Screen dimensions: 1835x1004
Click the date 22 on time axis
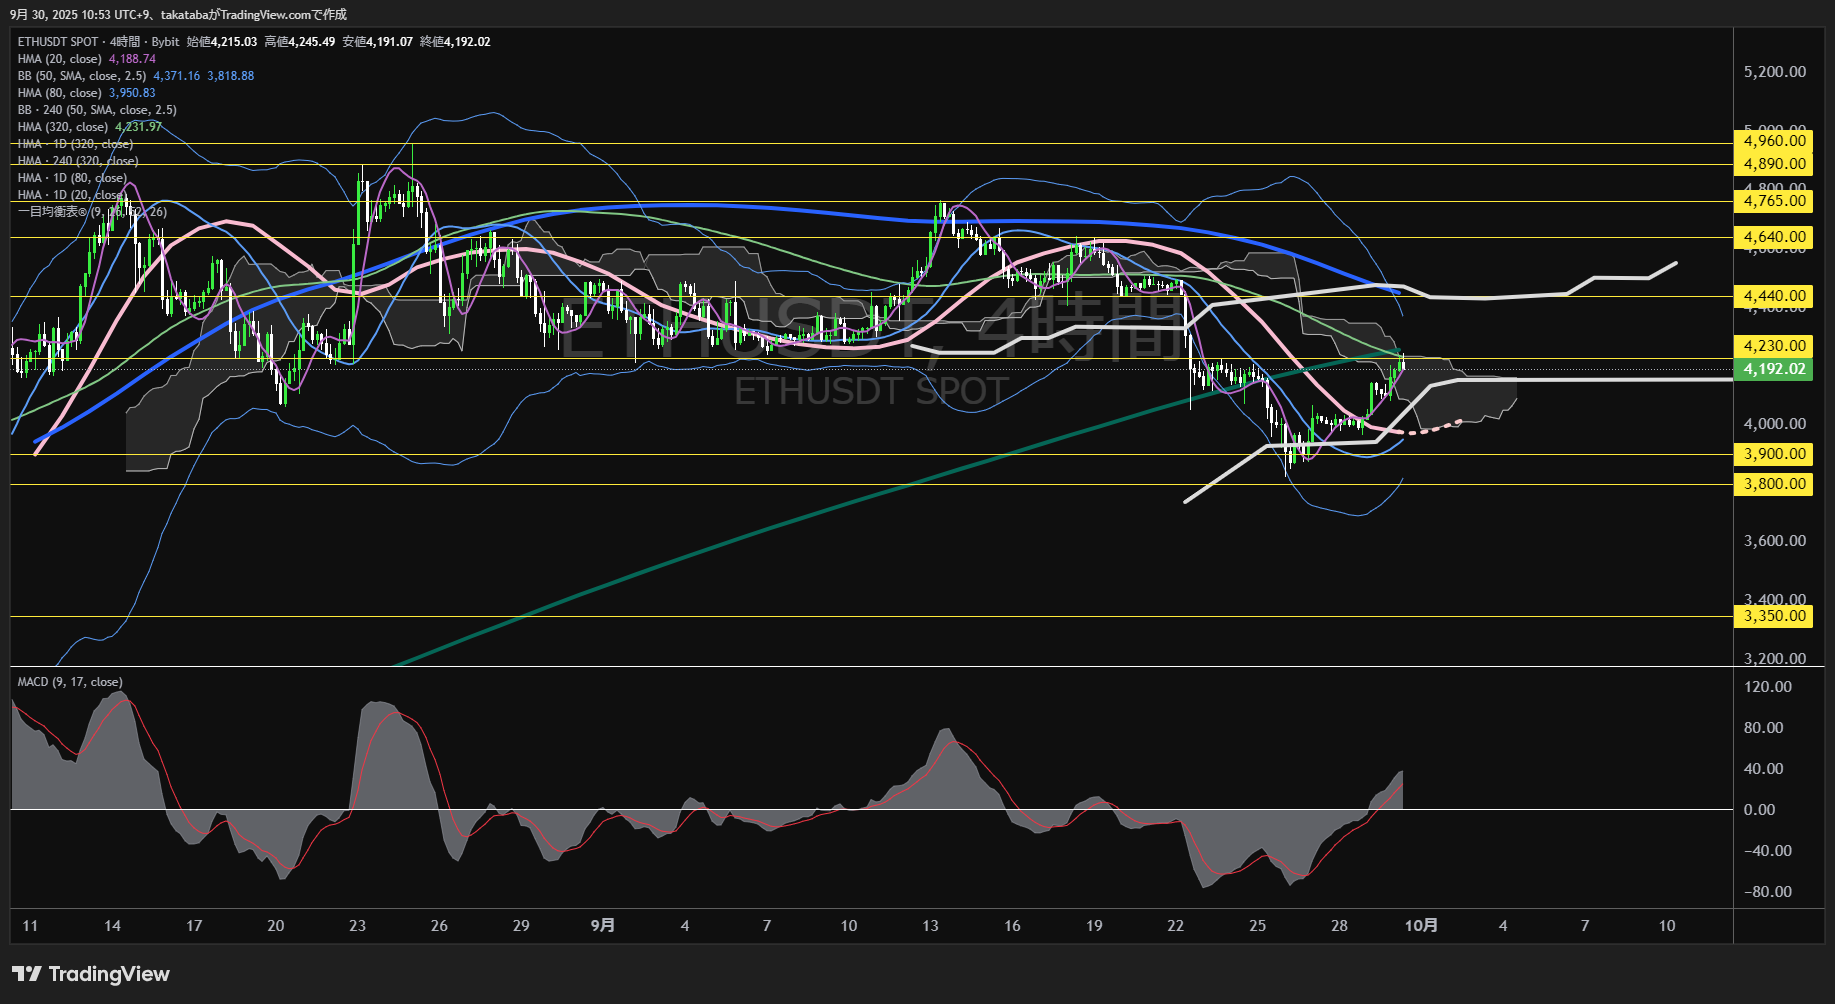point(1176,926)
